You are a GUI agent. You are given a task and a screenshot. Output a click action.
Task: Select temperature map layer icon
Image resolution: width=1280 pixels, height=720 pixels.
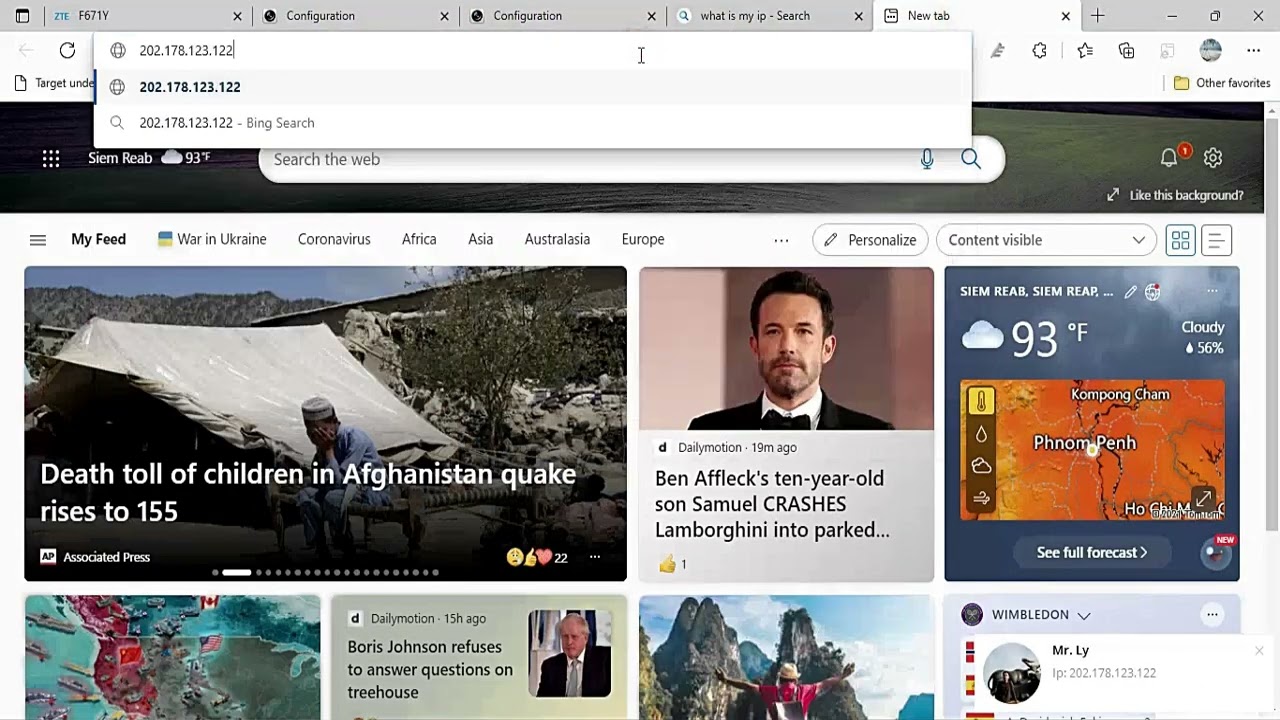(981, 401)
